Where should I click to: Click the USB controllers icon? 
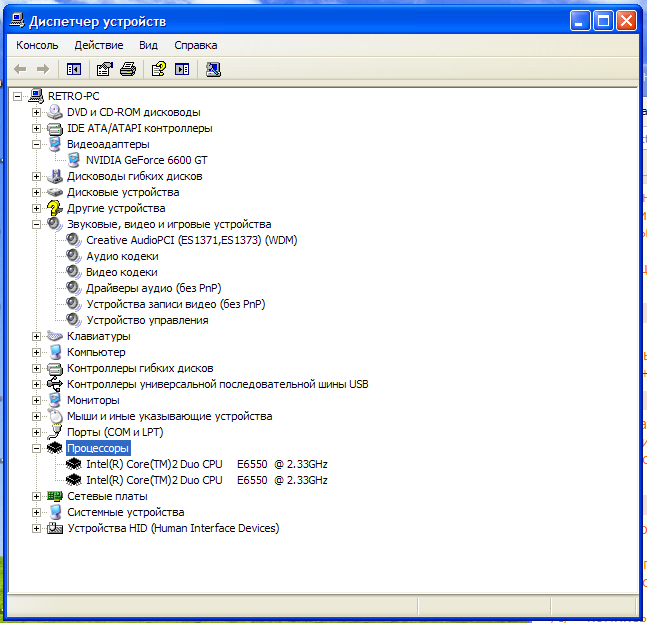click(54, 384)
